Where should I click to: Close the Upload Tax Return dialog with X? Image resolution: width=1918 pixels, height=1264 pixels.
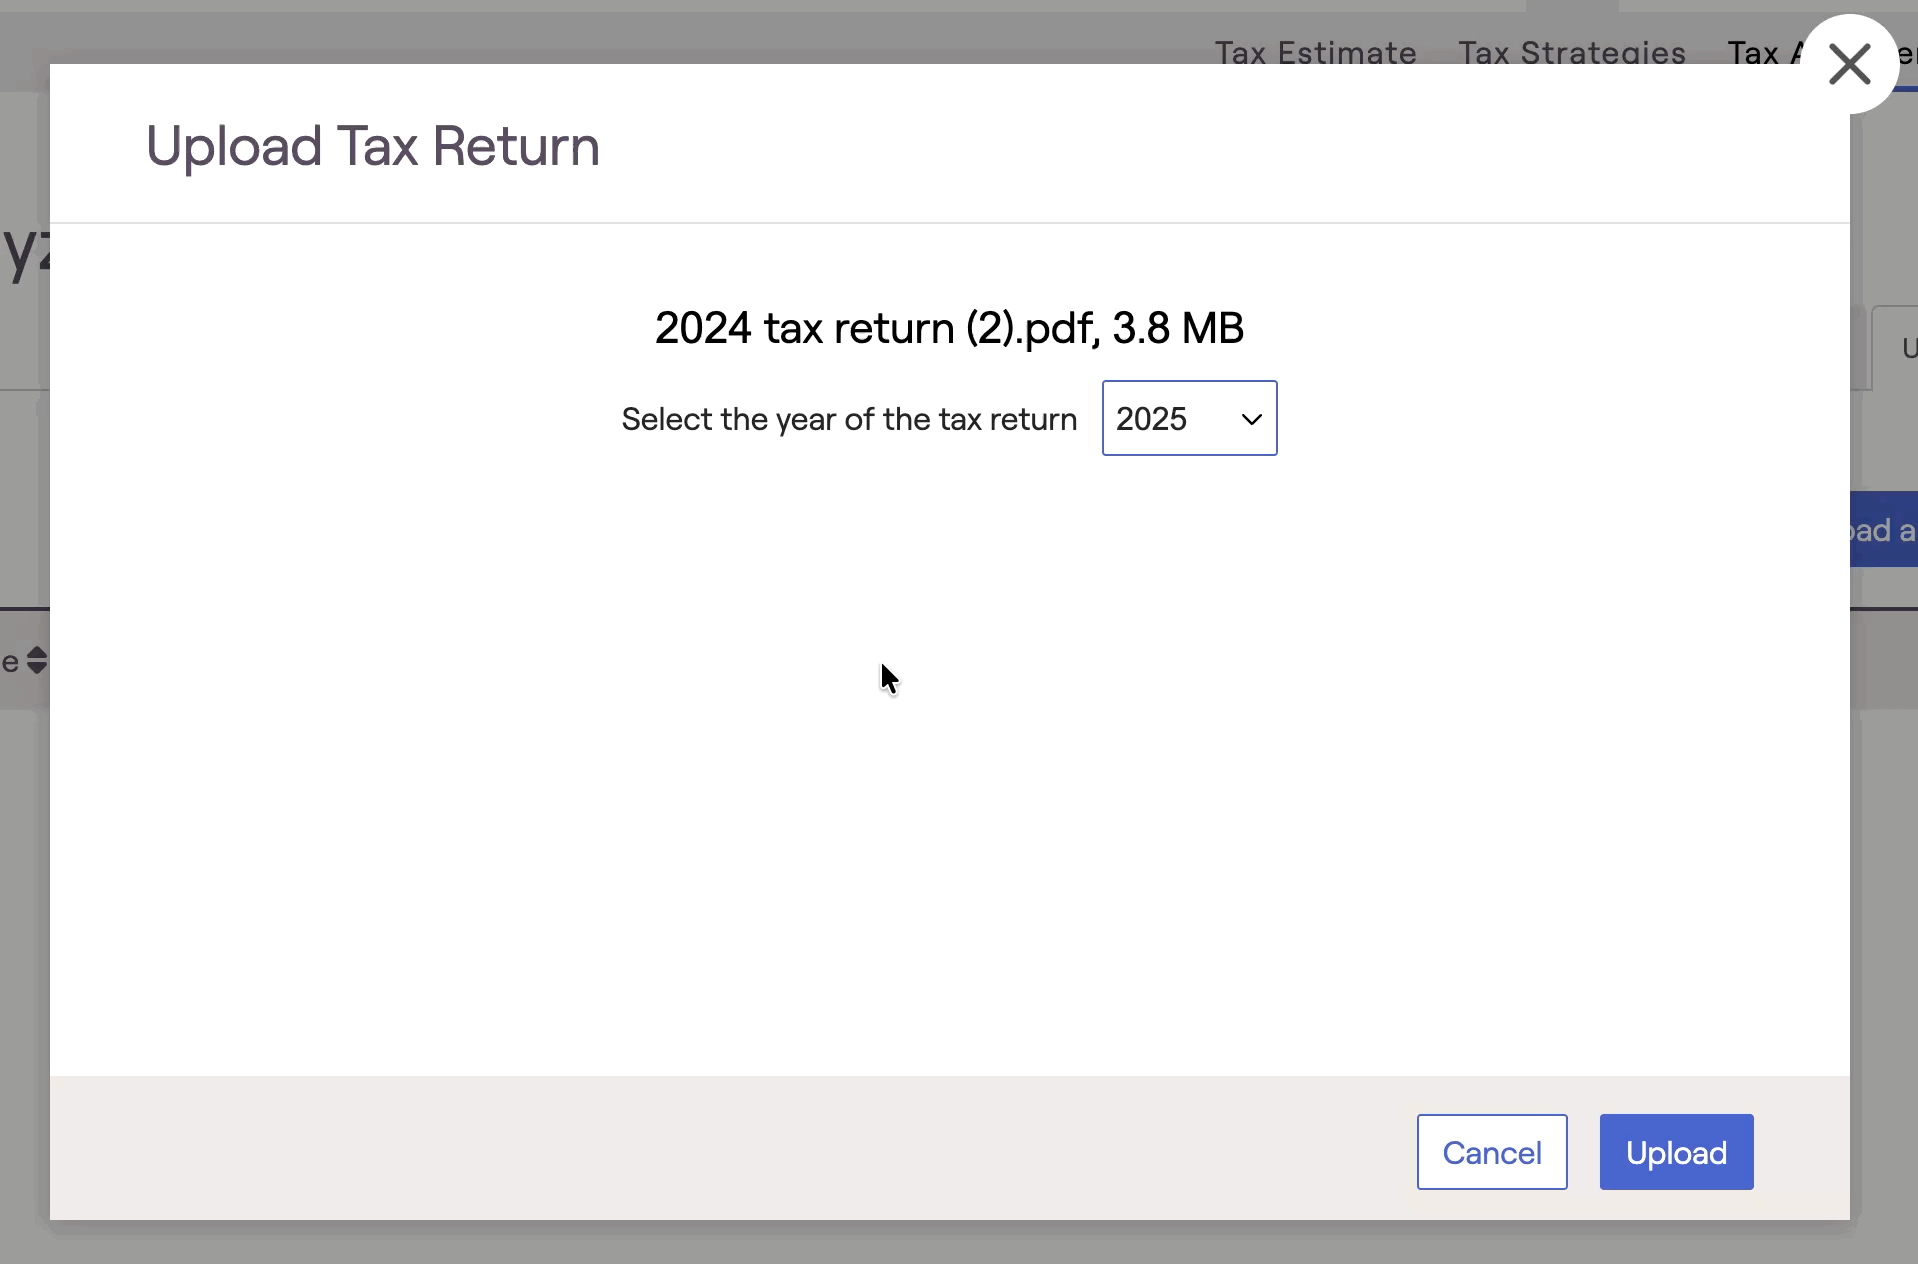point(1849,65)
